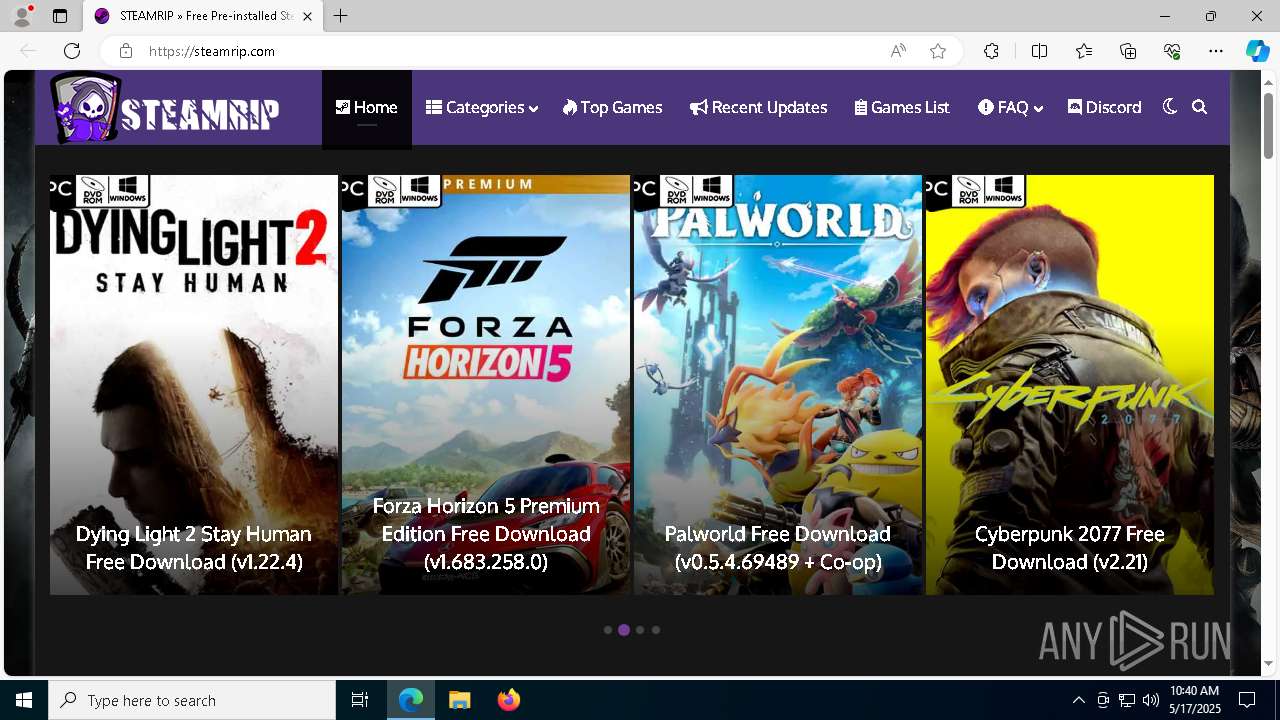Open Browser essentials heart icon
The width and height of the screenshot is (1280, 720).
[1172, 51]
